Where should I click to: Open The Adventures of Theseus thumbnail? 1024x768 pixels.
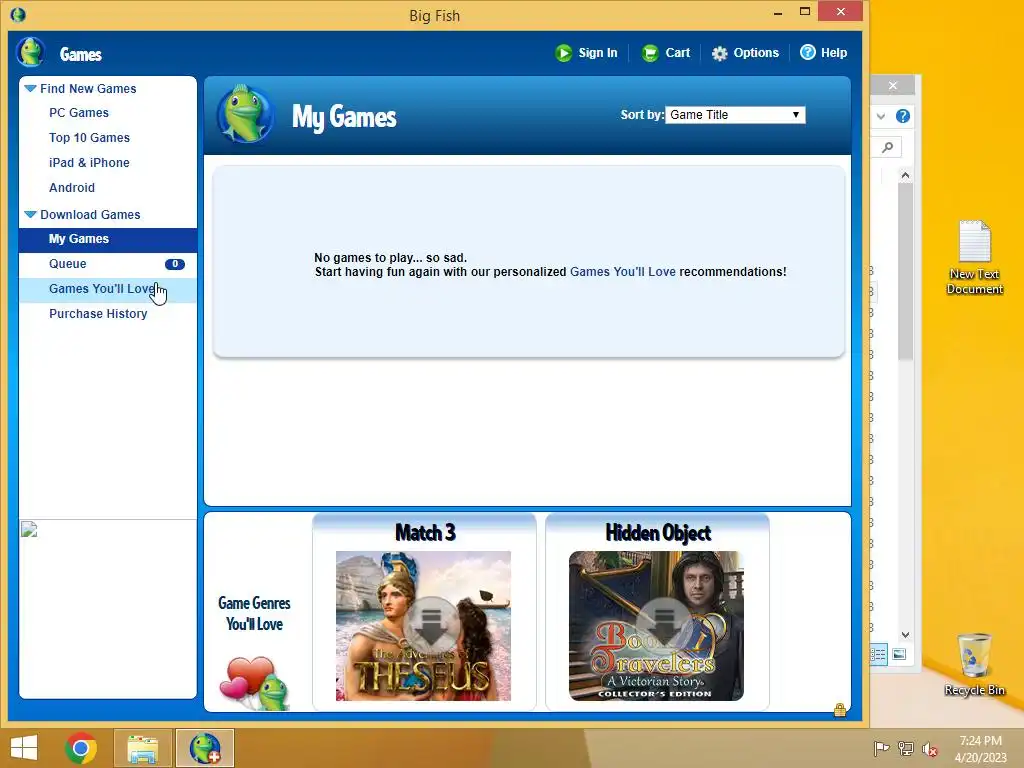pos(423,626)
